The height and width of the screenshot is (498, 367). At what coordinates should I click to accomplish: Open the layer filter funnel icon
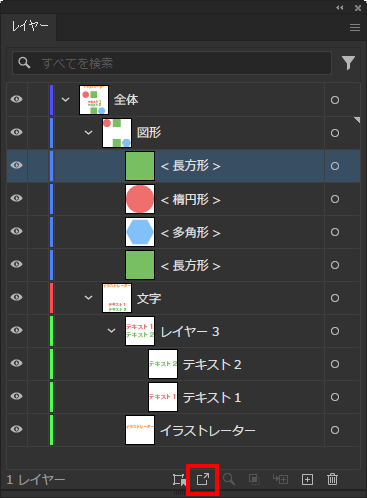(x=348, y=63)
